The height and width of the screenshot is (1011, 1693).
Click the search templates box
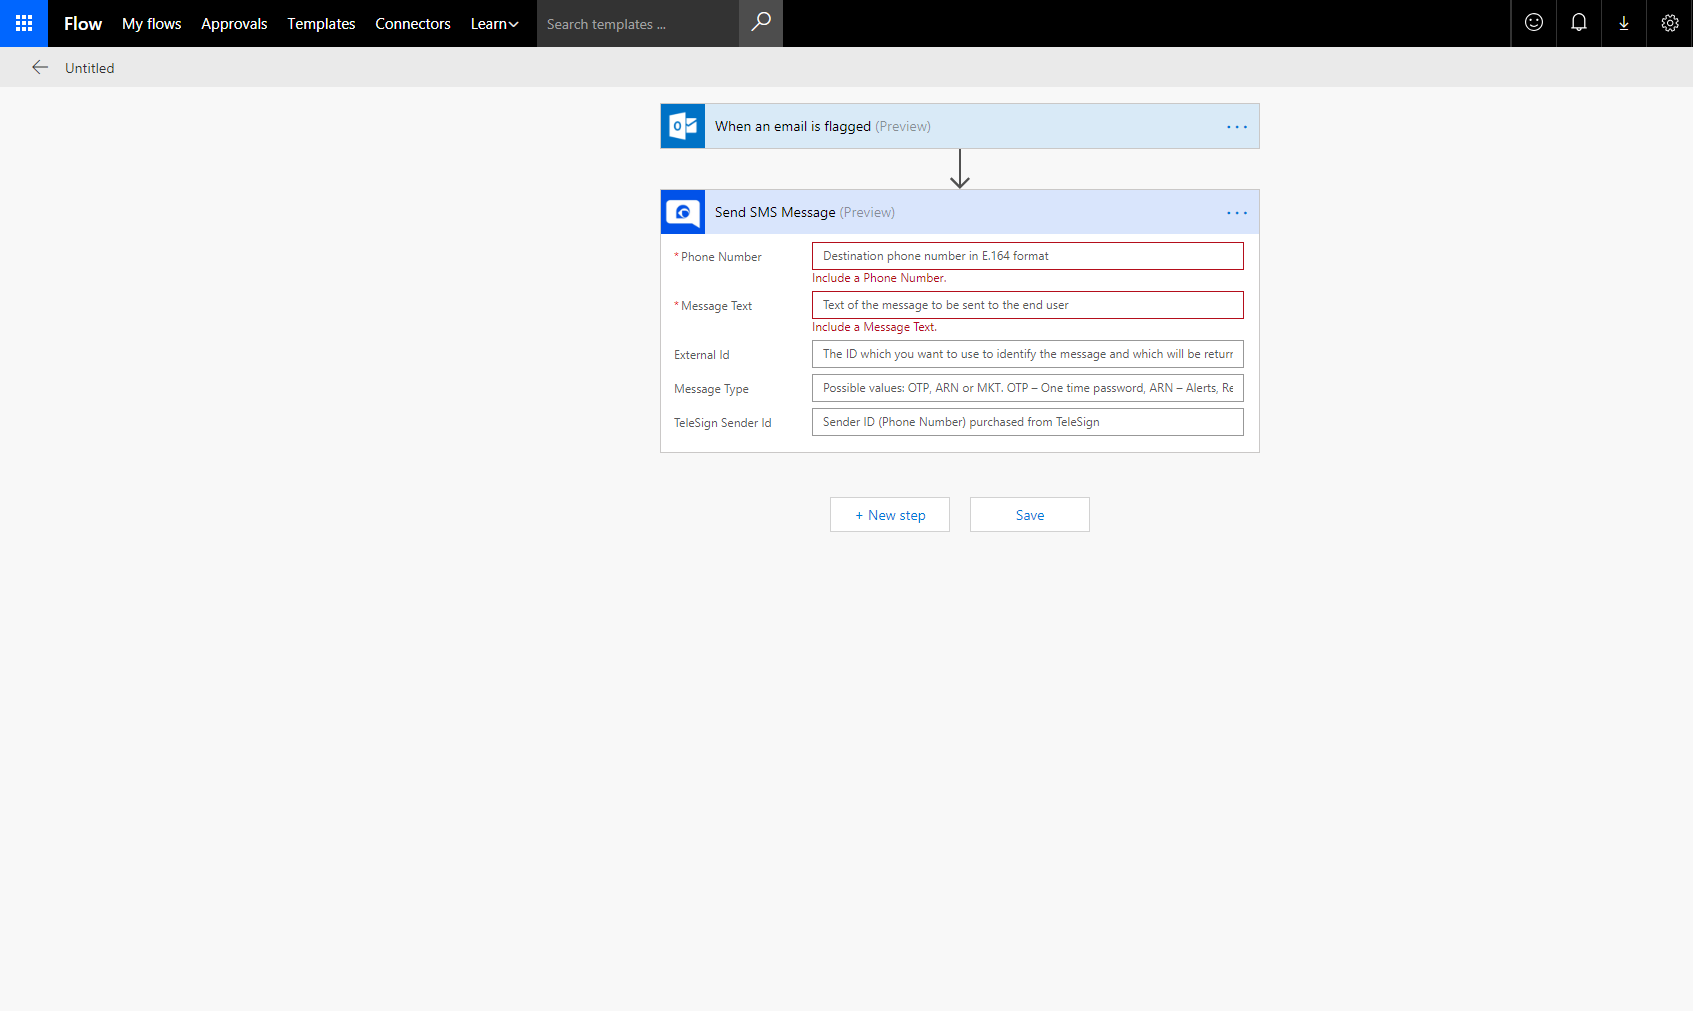pos(637,23)
